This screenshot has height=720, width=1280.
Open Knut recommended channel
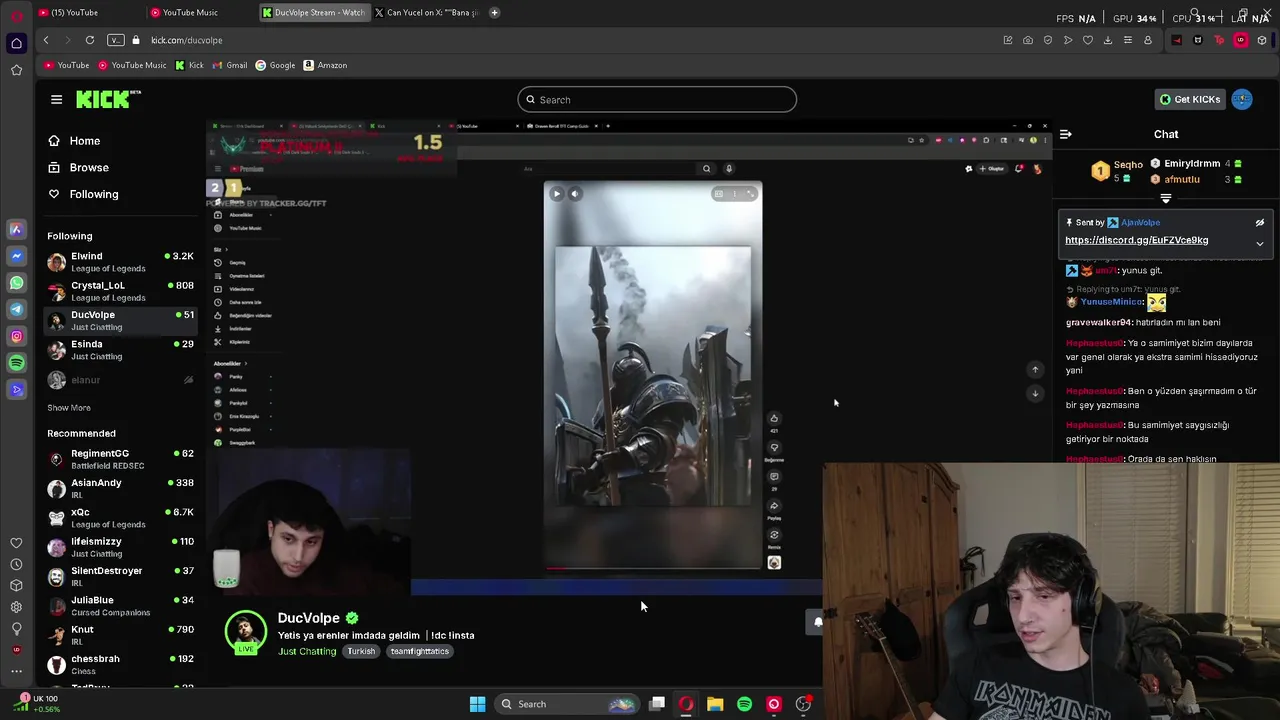pyautogui.click(x=120, y=635)
